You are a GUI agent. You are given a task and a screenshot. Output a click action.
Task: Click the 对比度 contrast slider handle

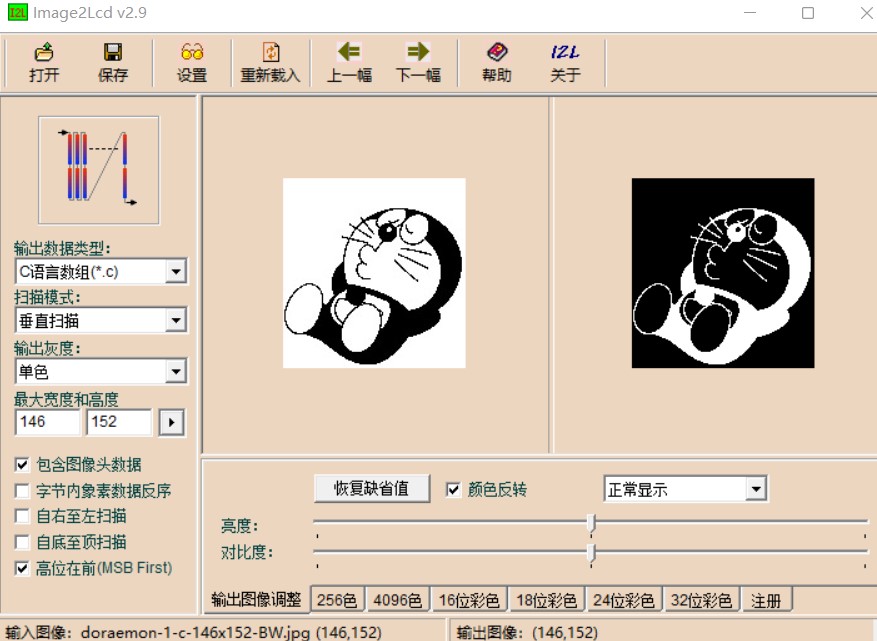[x=591, y=553]
